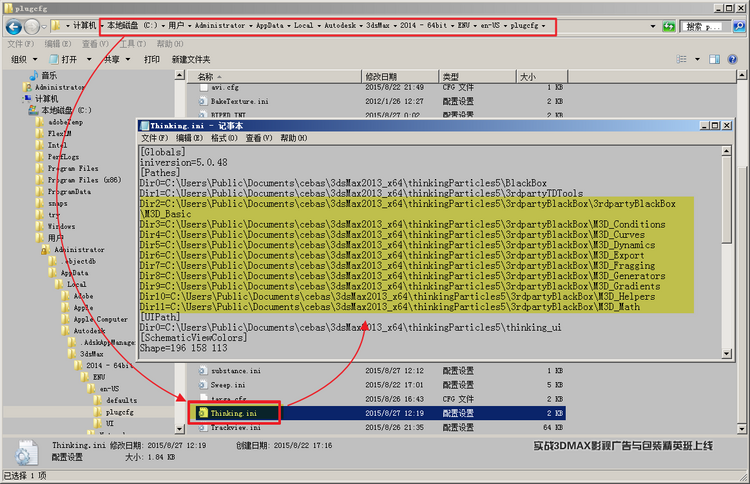Click the search magnifier icon
Screen dimensions: 750x484
click(739, 26)
